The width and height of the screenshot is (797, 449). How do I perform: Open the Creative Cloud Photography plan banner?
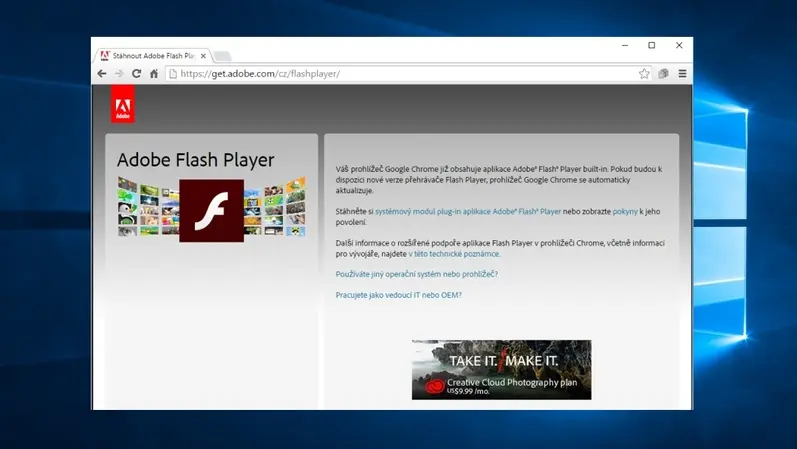[502, 370]
